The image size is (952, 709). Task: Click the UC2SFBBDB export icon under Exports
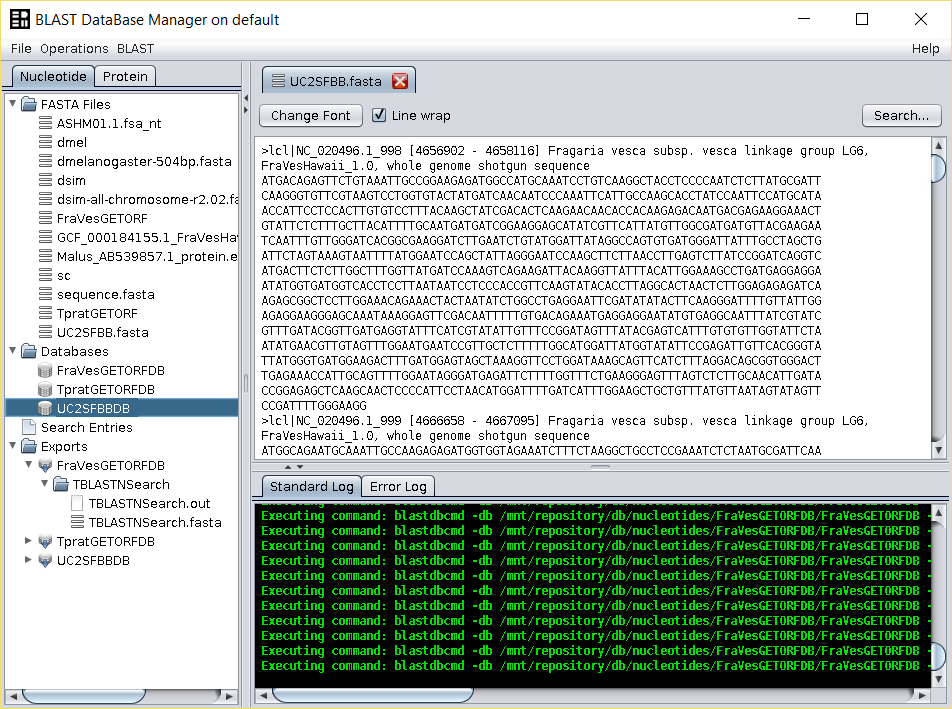[x=45, y=561]
